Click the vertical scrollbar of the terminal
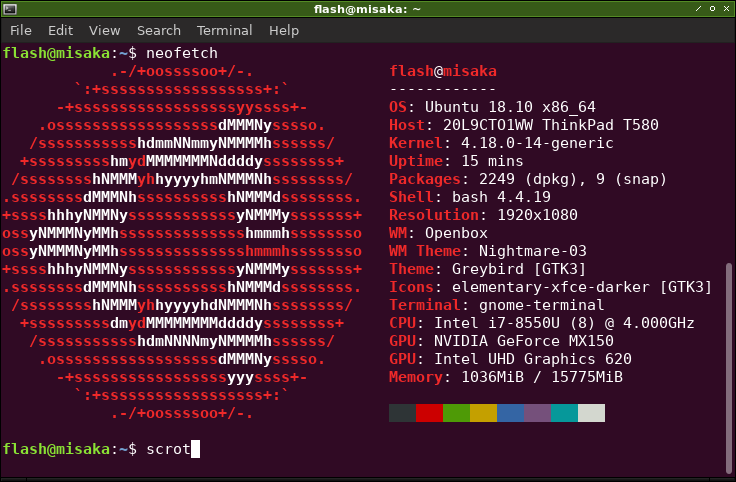The height and width of the screenshot is (482, 736). coord(728,368)
